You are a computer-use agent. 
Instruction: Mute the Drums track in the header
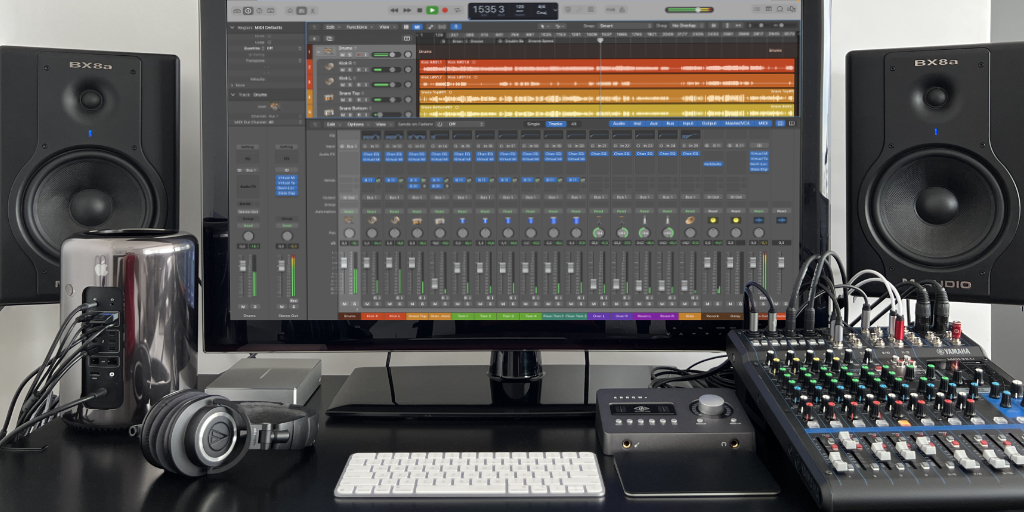[x=343, y=54]
